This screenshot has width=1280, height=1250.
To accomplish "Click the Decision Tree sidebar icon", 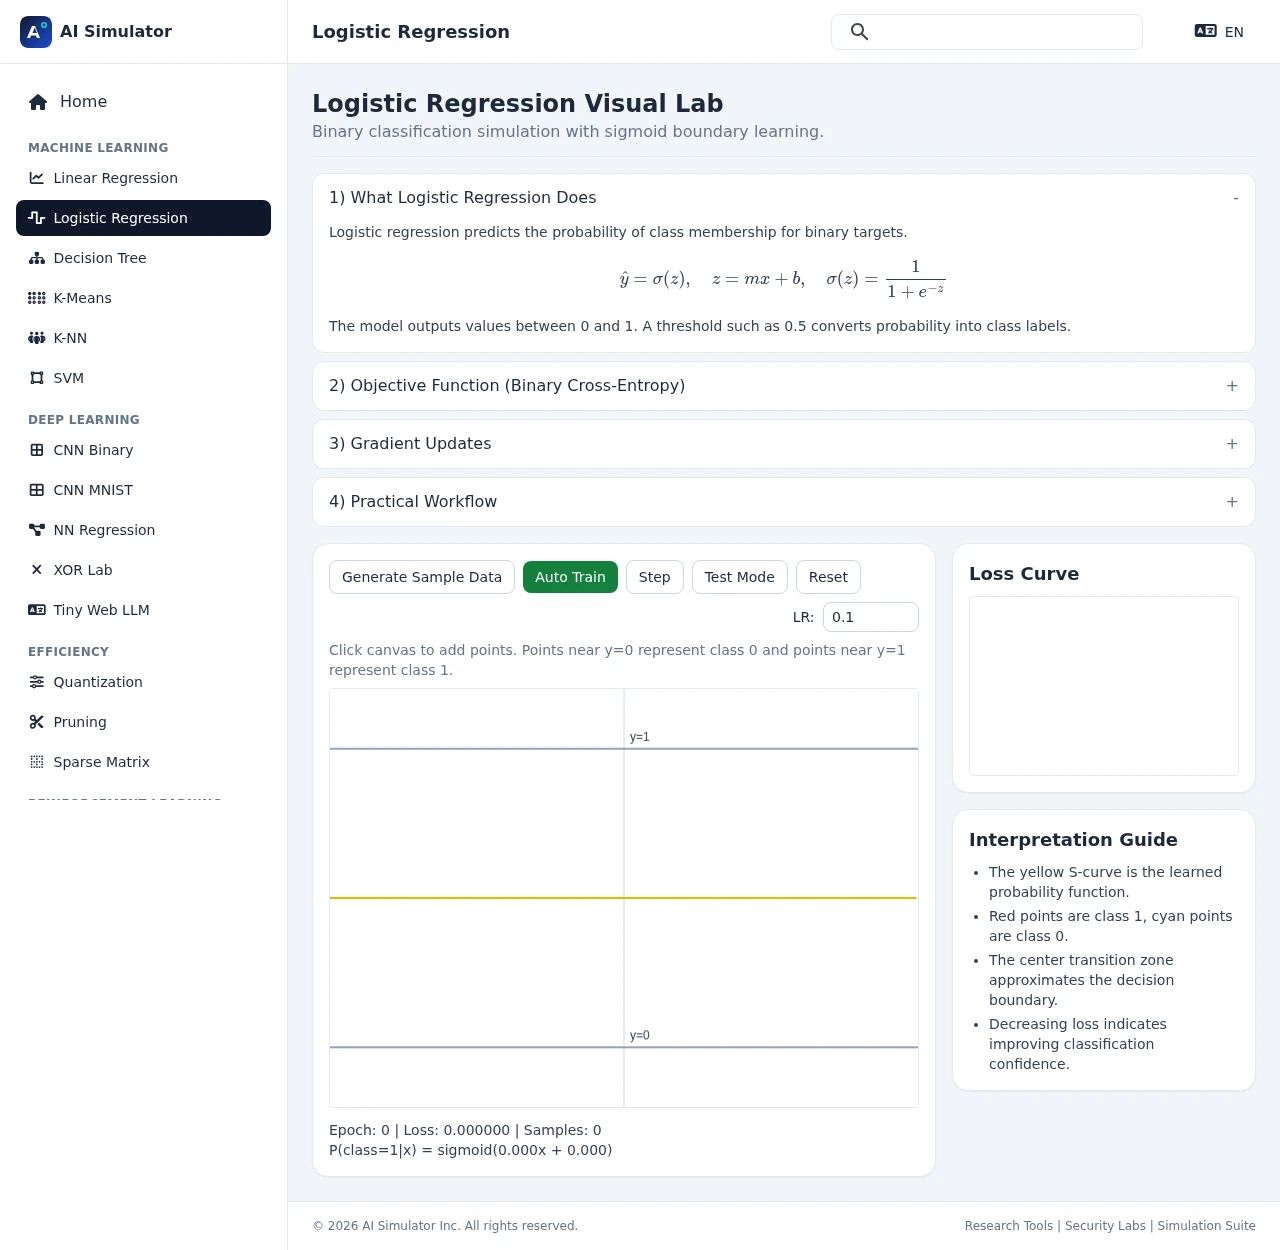I will point(37,258).
